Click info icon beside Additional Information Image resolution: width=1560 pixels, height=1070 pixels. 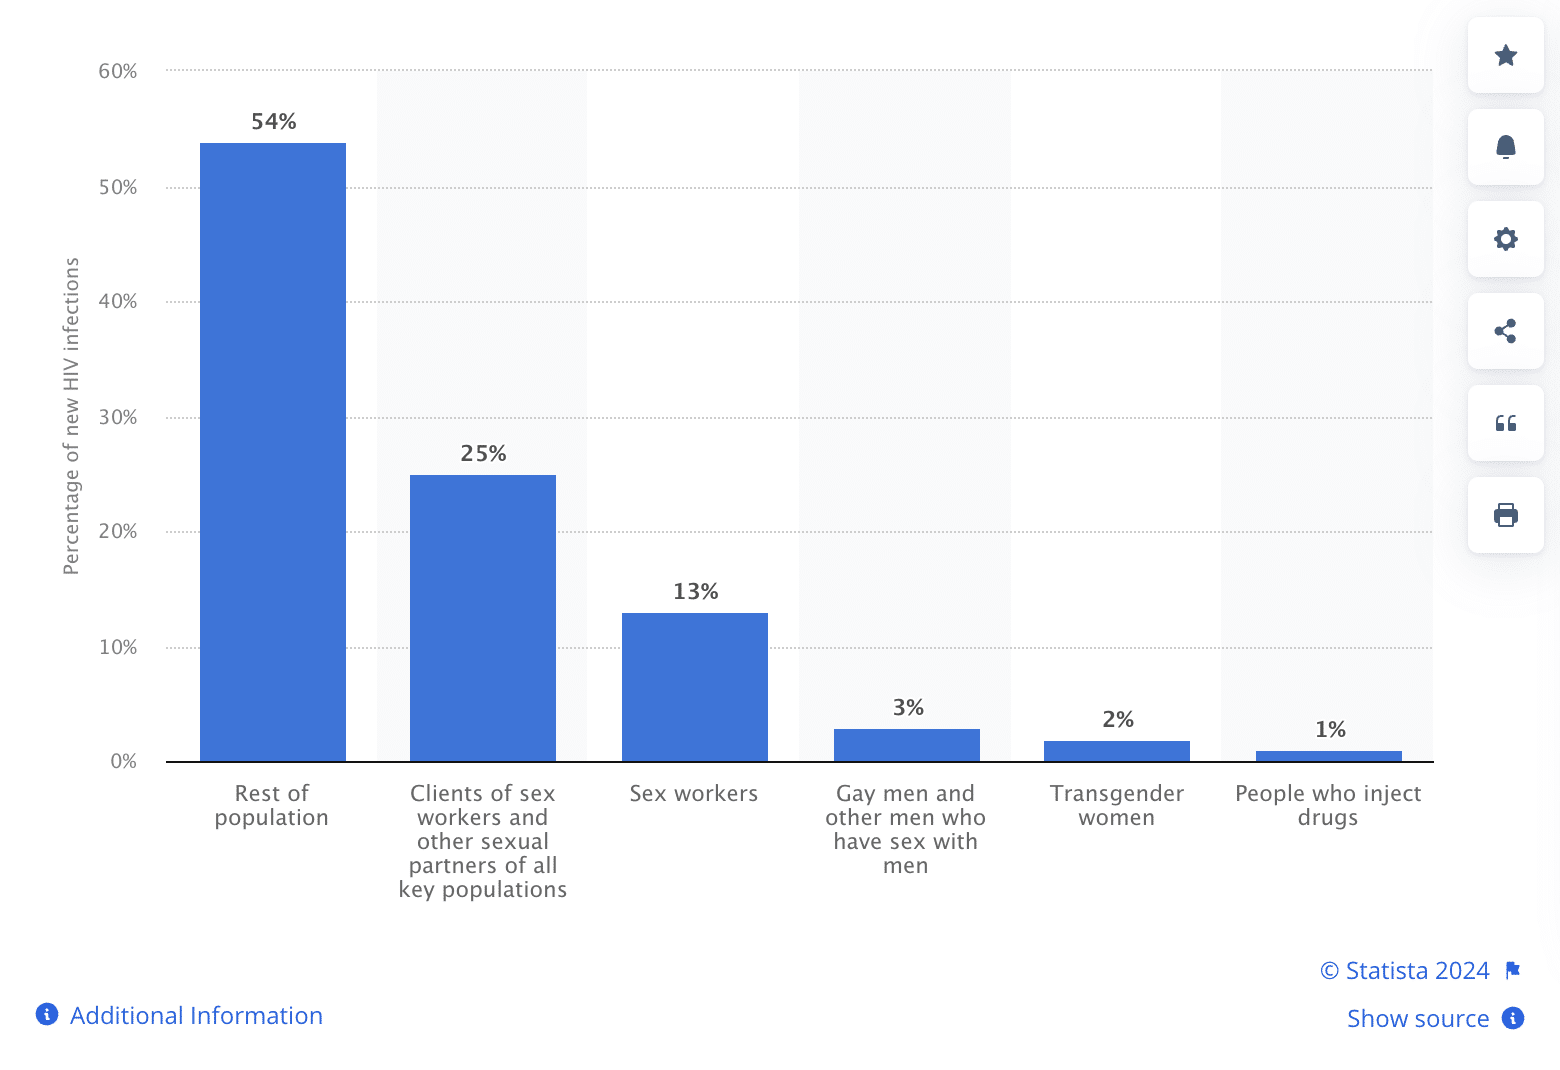(47, 1014)
